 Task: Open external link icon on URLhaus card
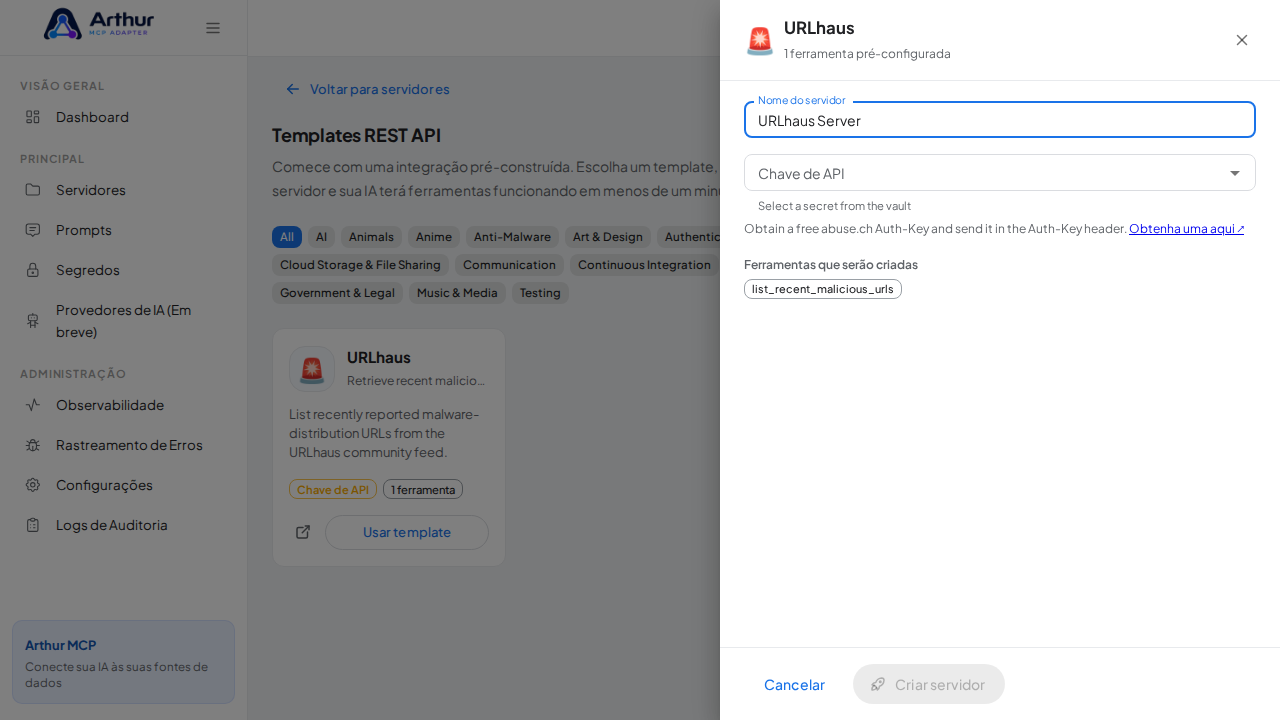click(303, 532)
